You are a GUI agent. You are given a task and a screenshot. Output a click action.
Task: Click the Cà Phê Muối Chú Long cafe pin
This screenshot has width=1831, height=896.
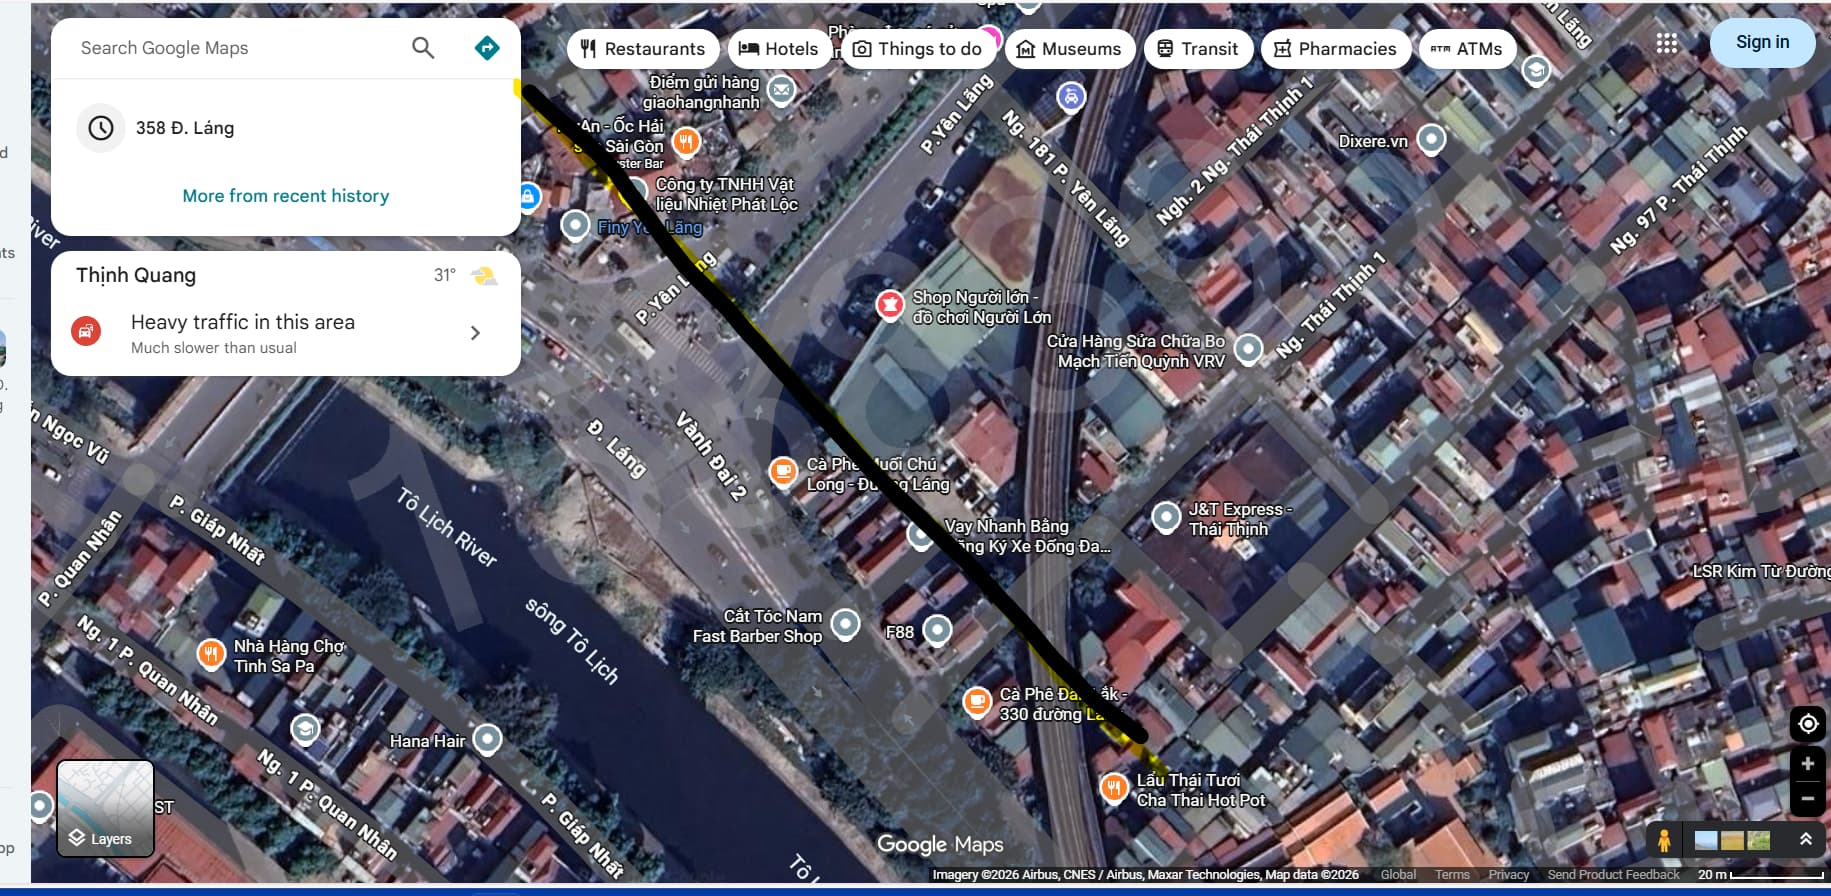tap(783, 471)
